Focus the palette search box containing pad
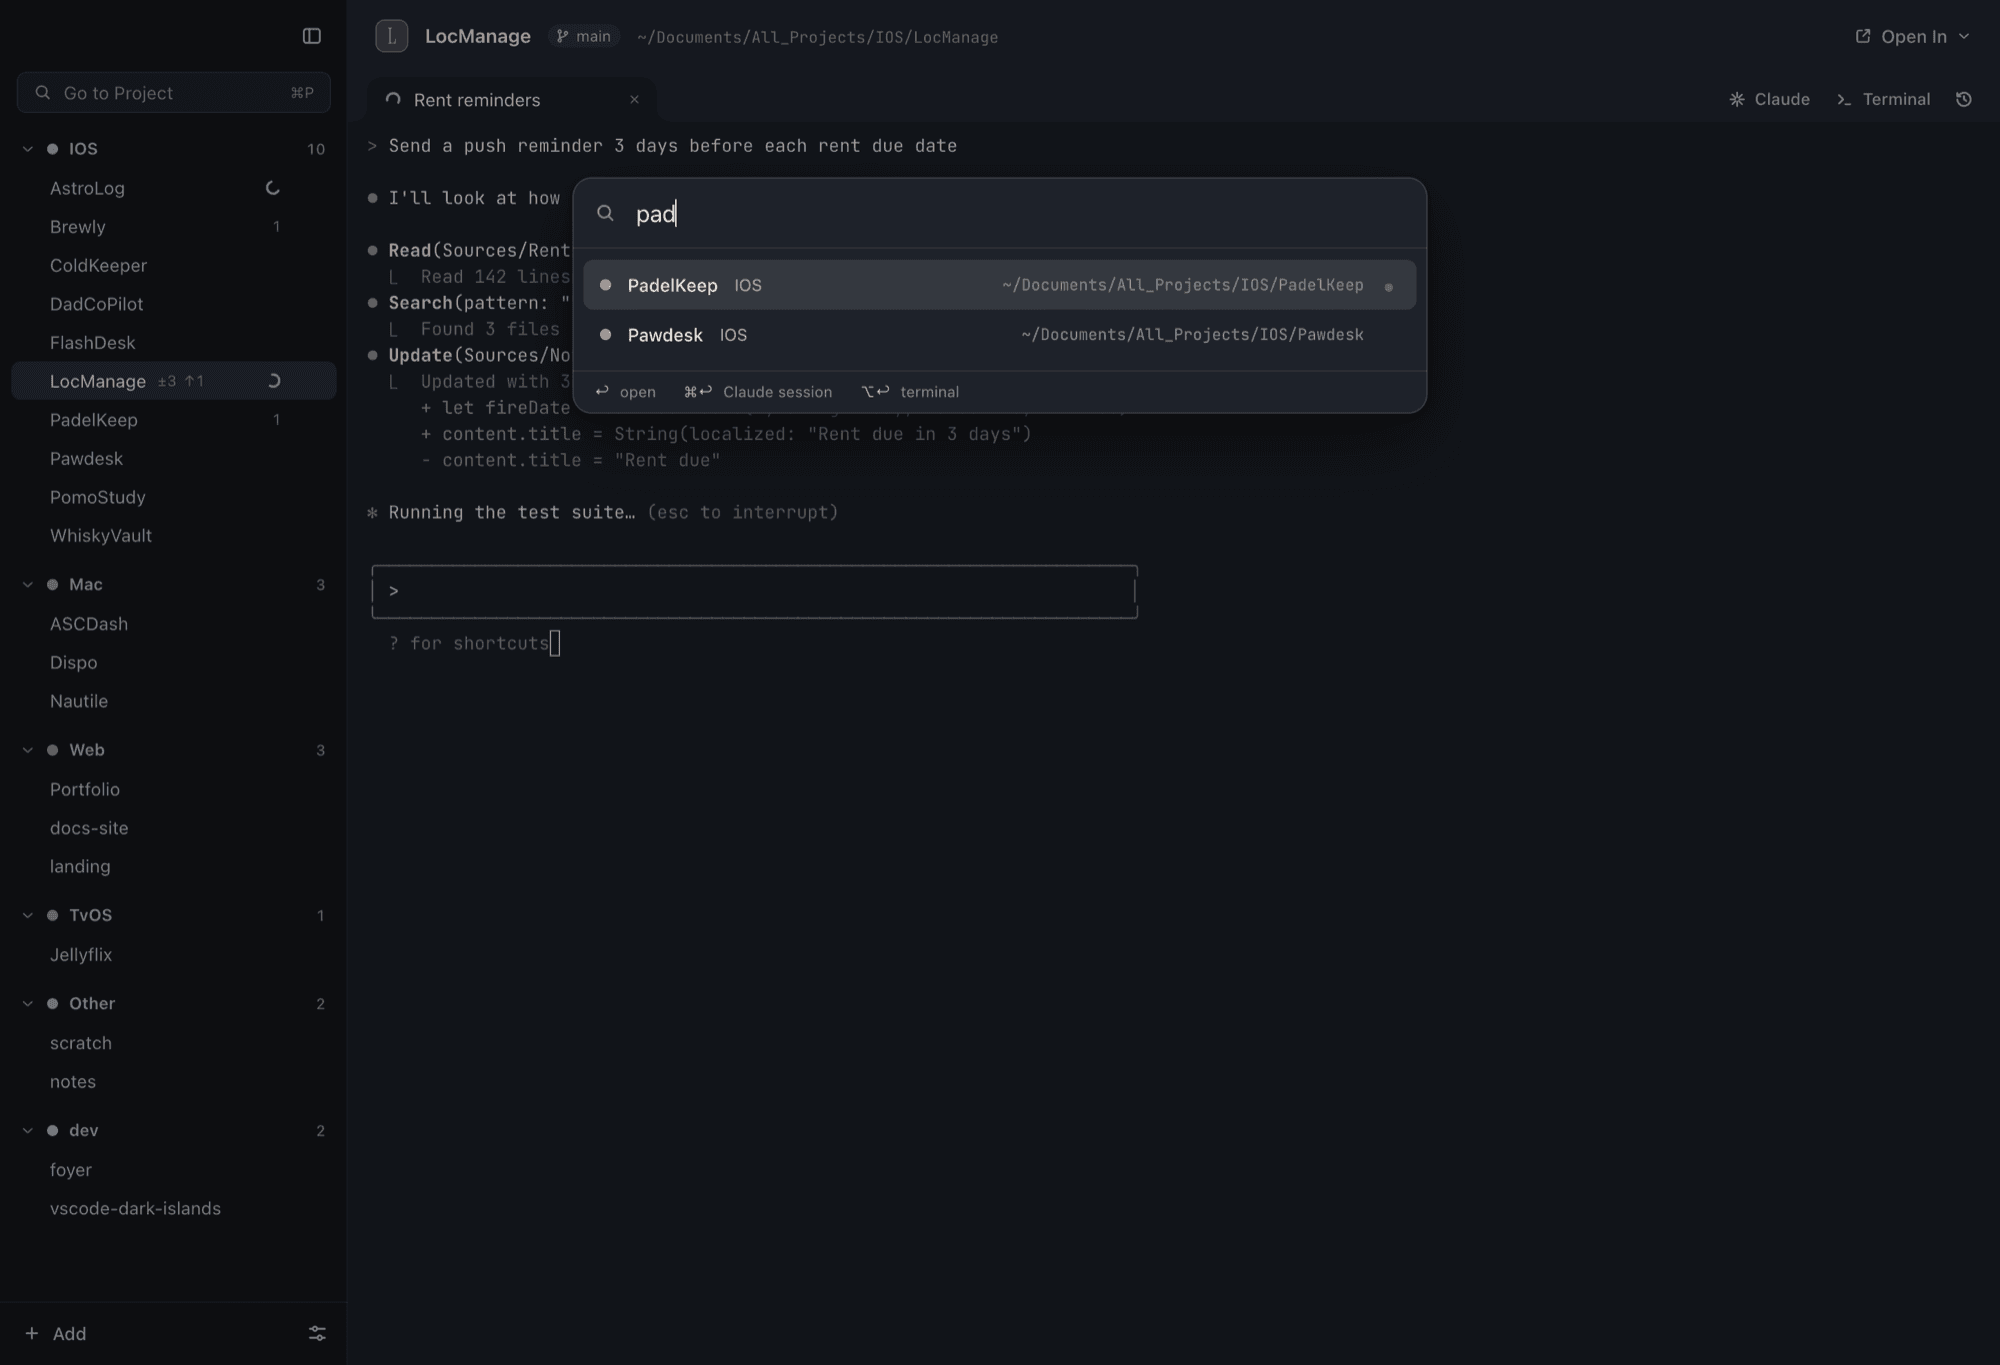 (x=1000, y=213)
